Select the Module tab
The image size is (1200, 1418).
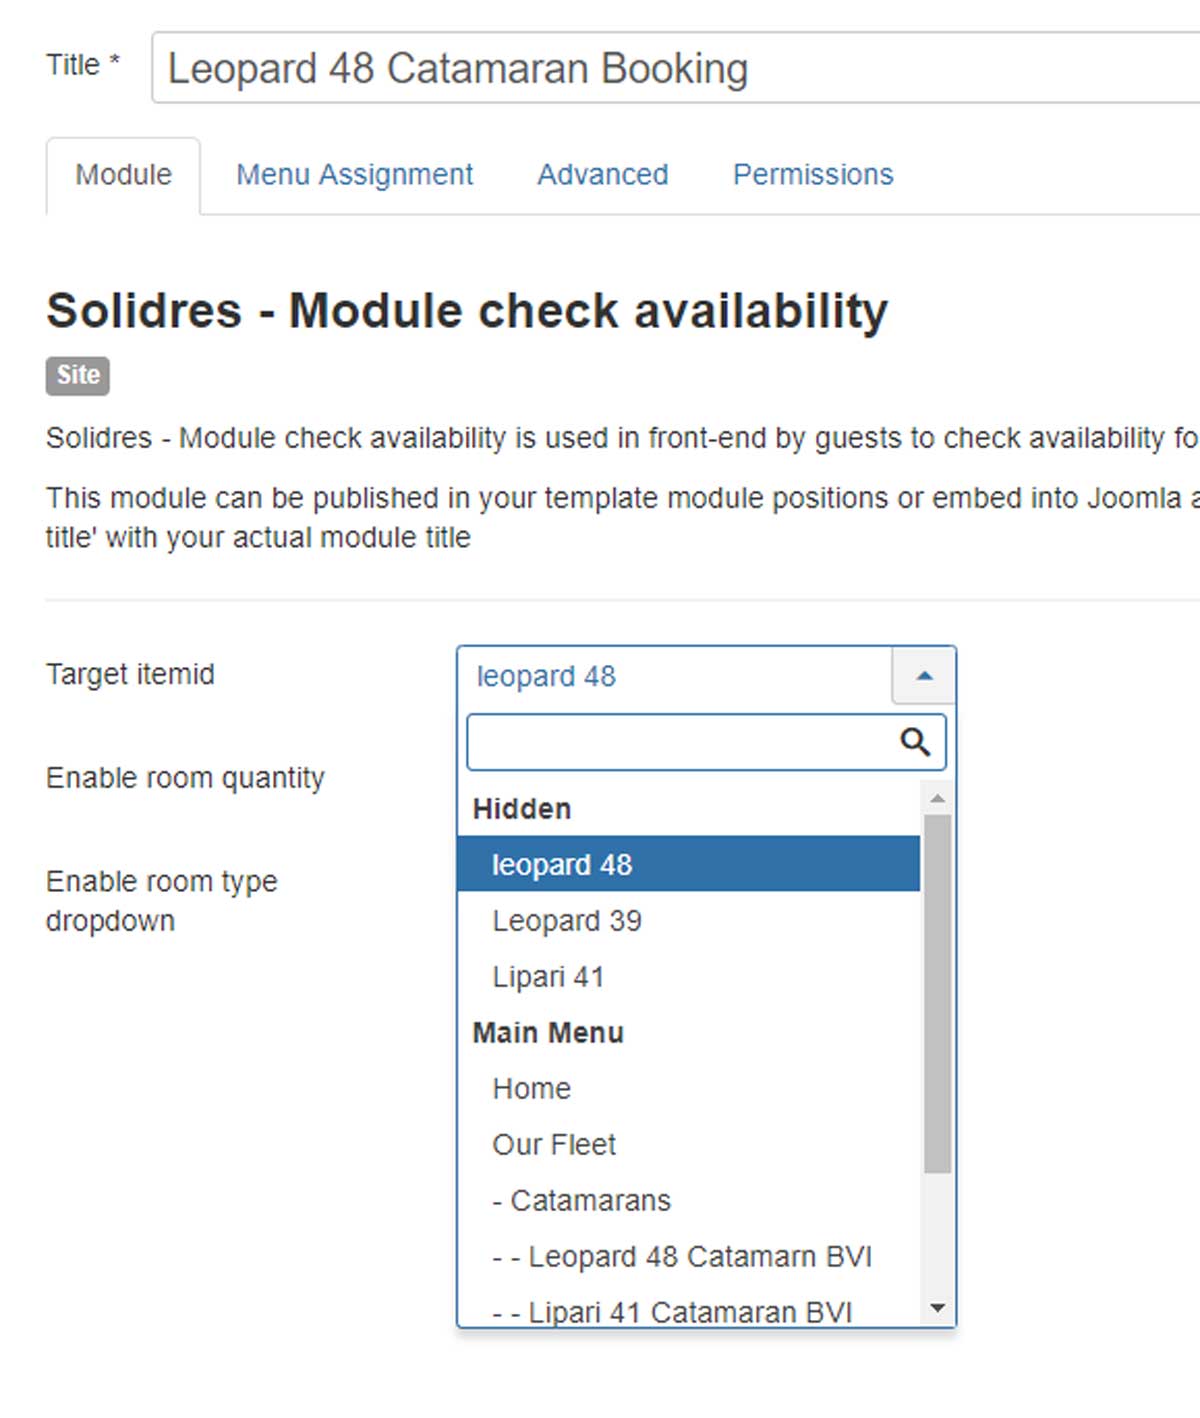pyautogui.click(x=123, y=175)
